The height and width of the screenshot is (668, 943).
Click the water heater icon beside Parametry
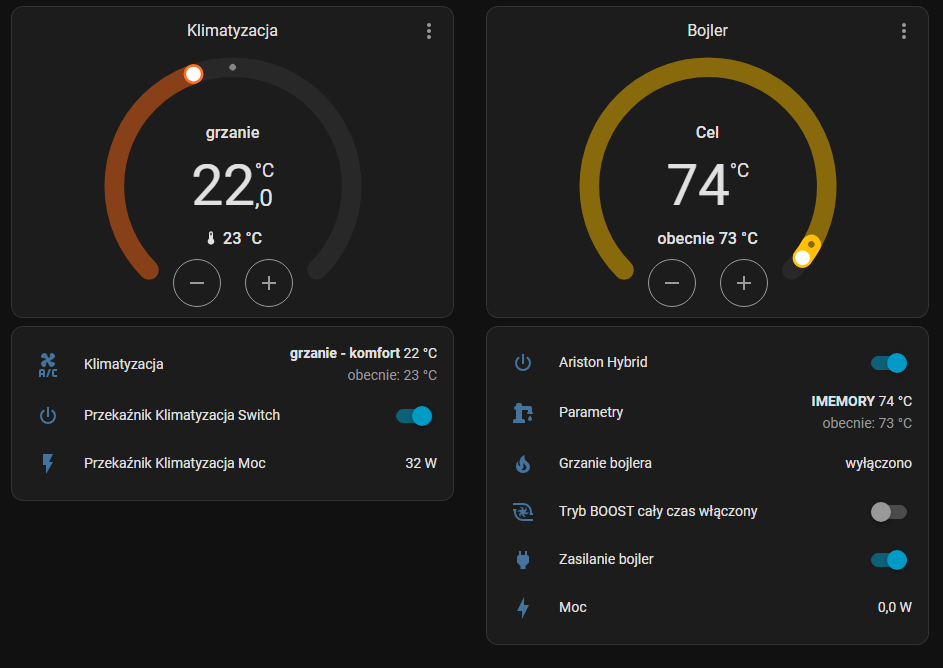click(x=523, y=412)
